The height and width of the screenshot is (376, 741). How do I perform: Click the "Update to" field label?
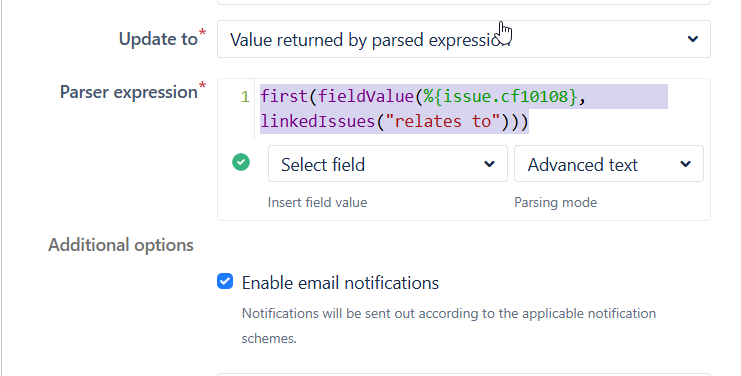158,39
